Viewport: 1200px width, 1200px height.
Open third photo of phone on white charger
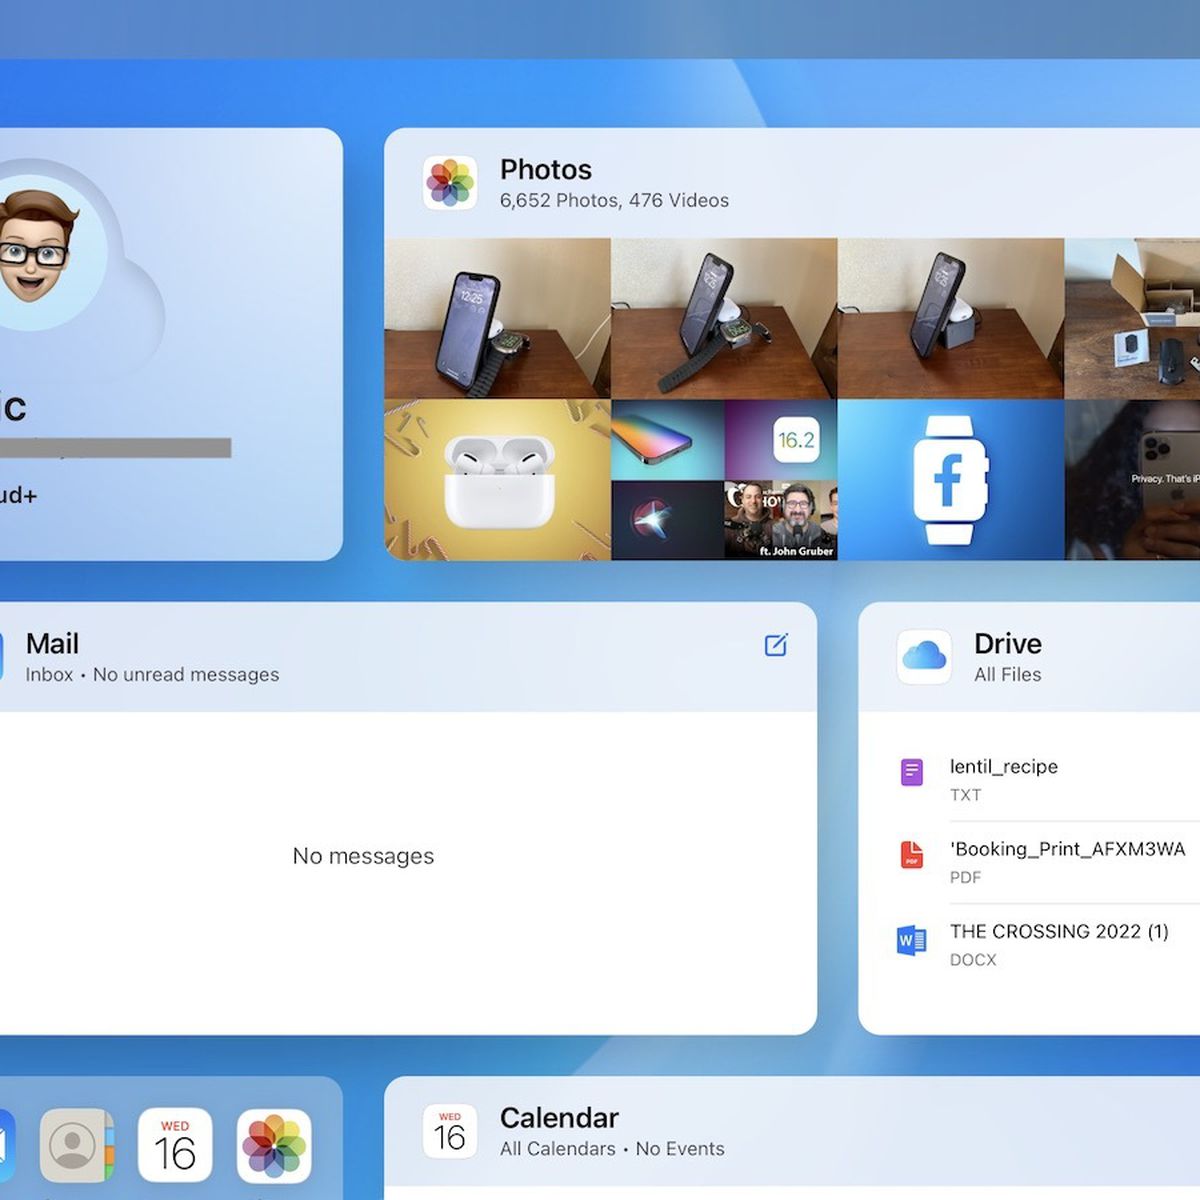tap(951, 318)
